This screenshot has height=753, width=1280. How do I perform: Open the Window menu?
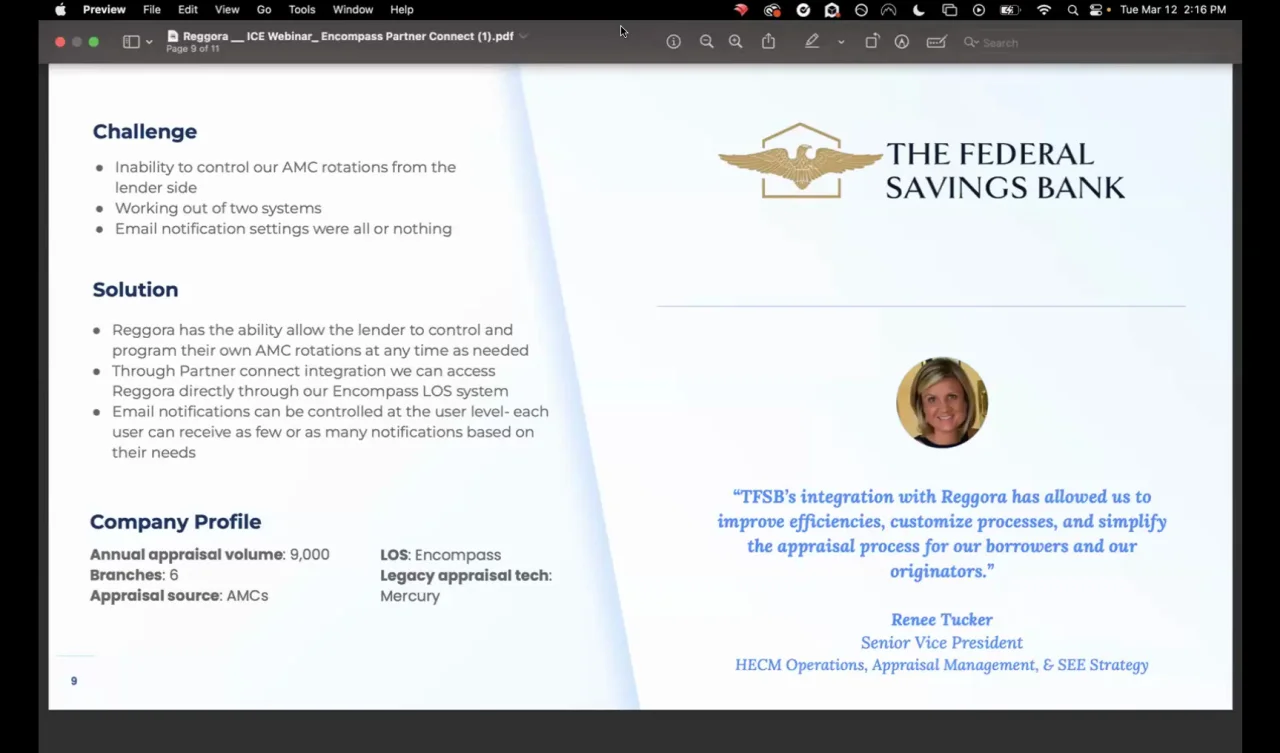click(x=353, y=10)
